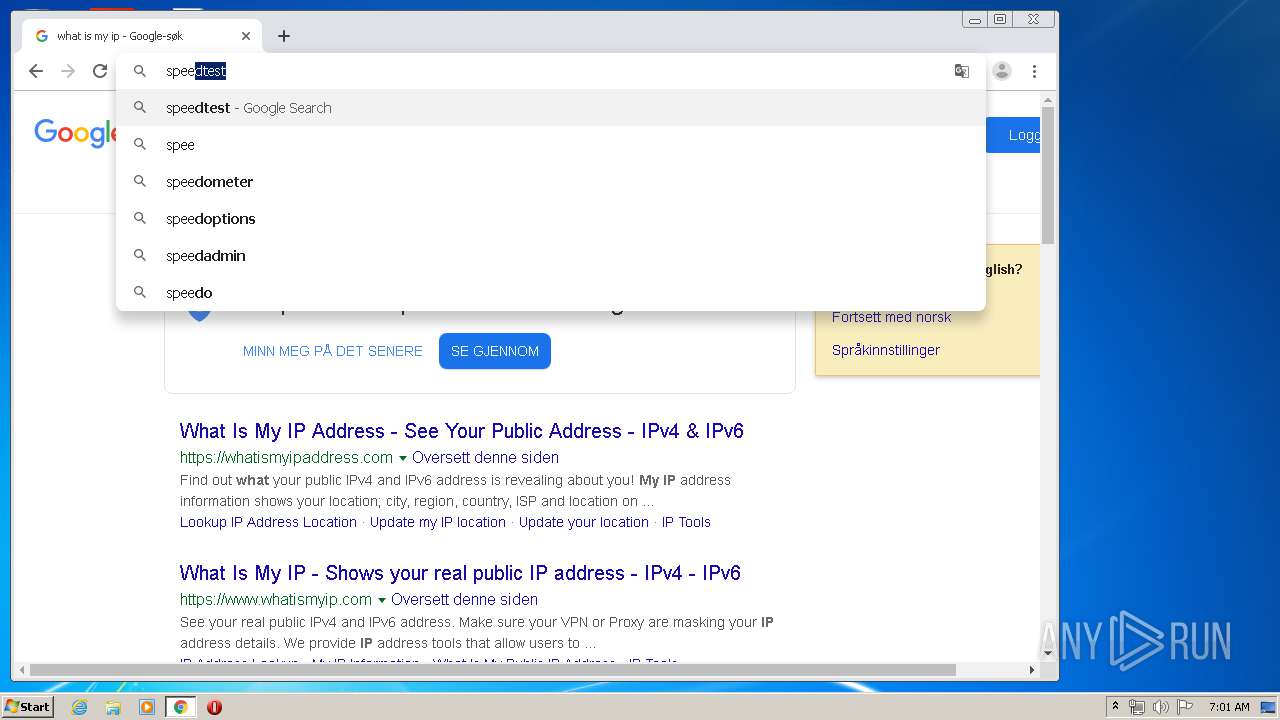Open the Windows Start menu

[27, 707]
